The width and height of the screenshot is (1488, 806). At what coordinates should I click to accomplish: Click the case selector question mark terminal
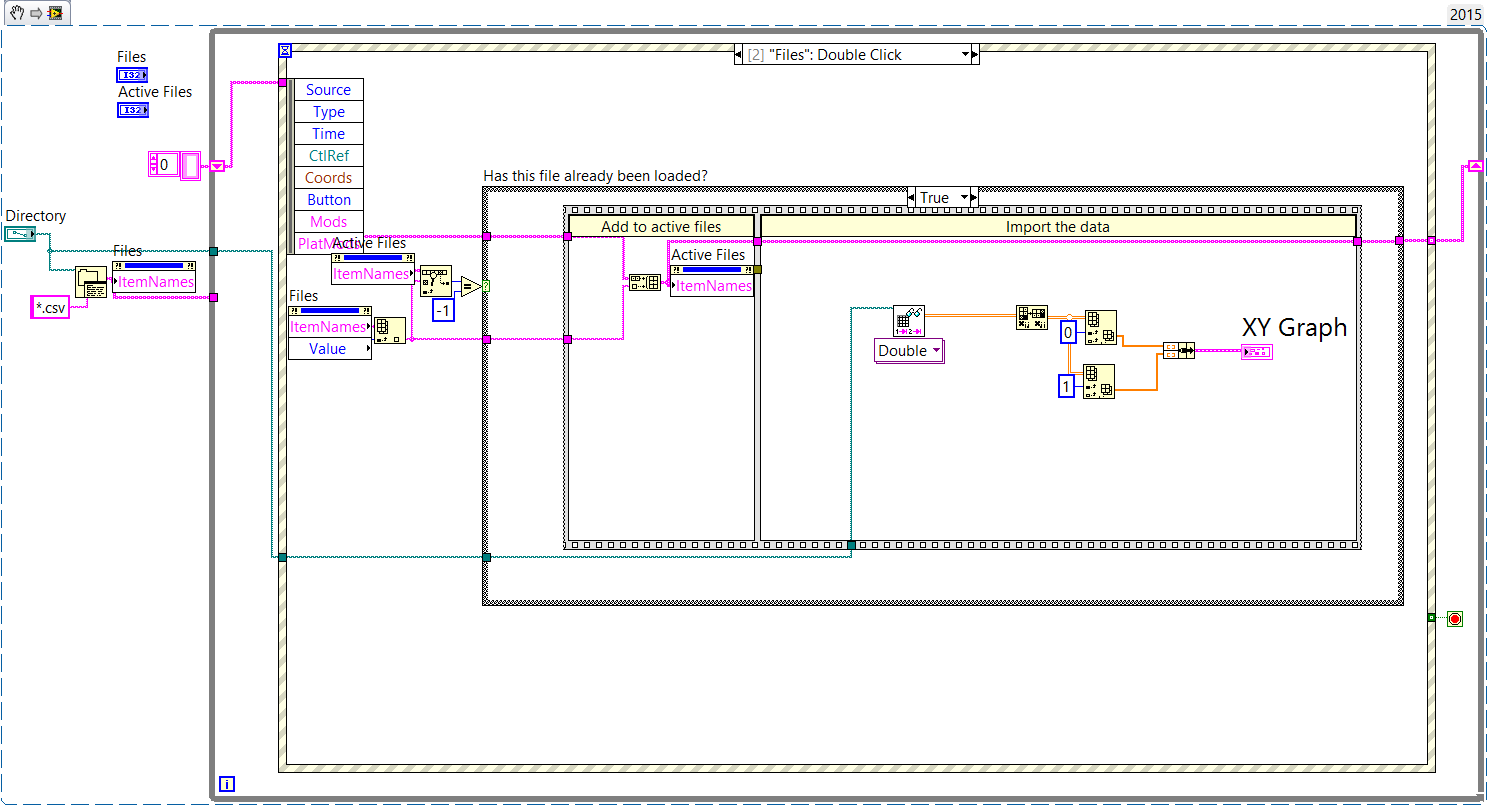coord(487,287)
